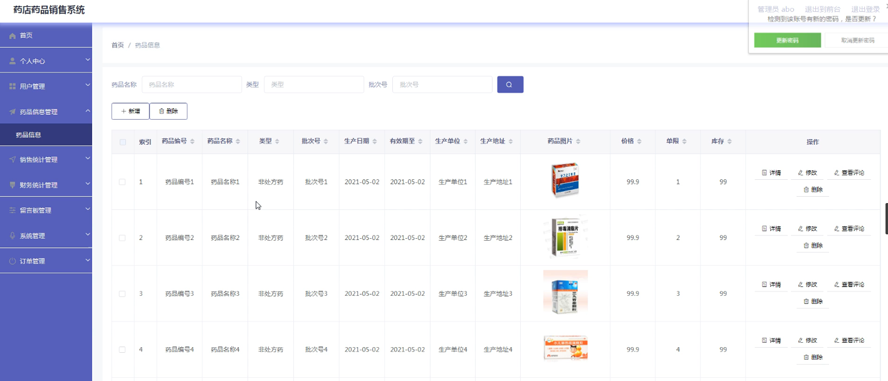Click the dark vertical scrollbar handle at right

[886, 219]
